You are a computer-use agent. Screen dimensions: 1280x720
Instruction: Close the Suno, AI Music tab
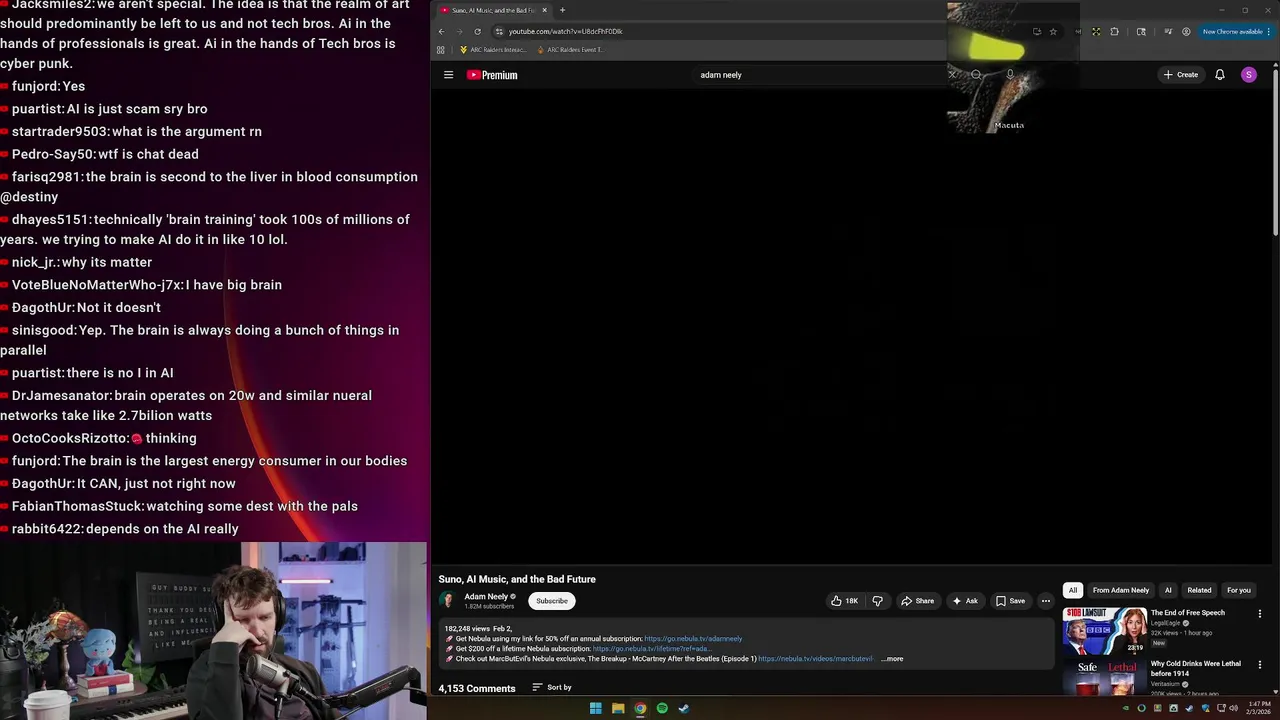click(x=544, y=10)
